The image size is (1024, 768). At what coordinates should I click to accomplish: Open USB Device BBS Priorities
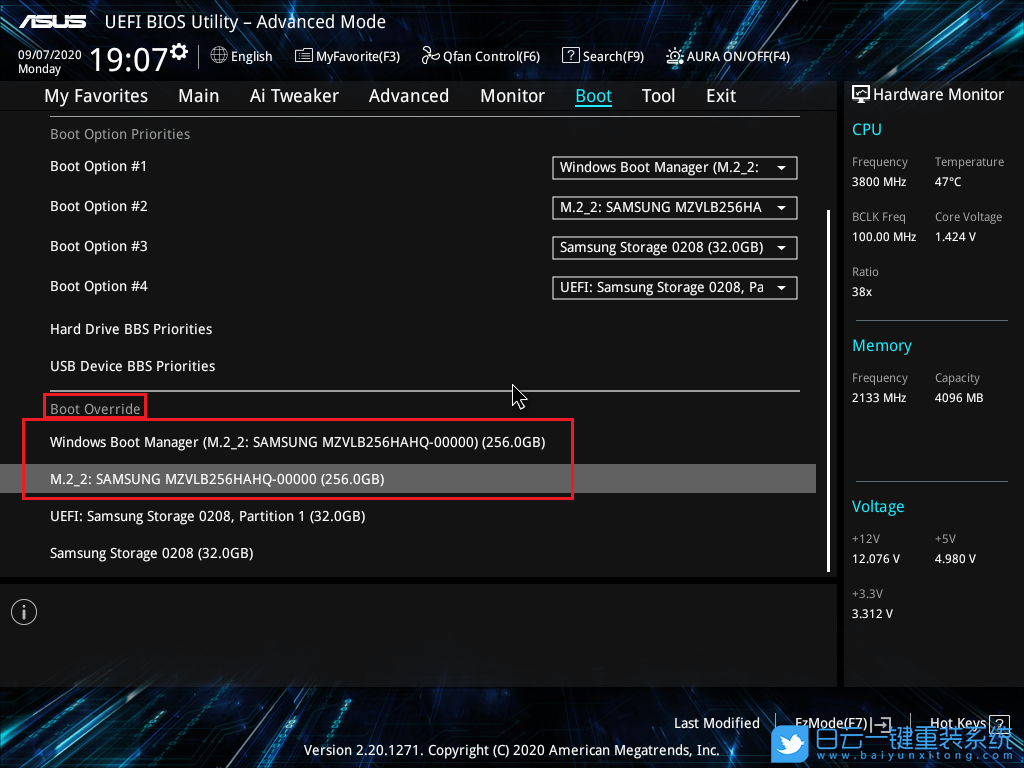132,366
